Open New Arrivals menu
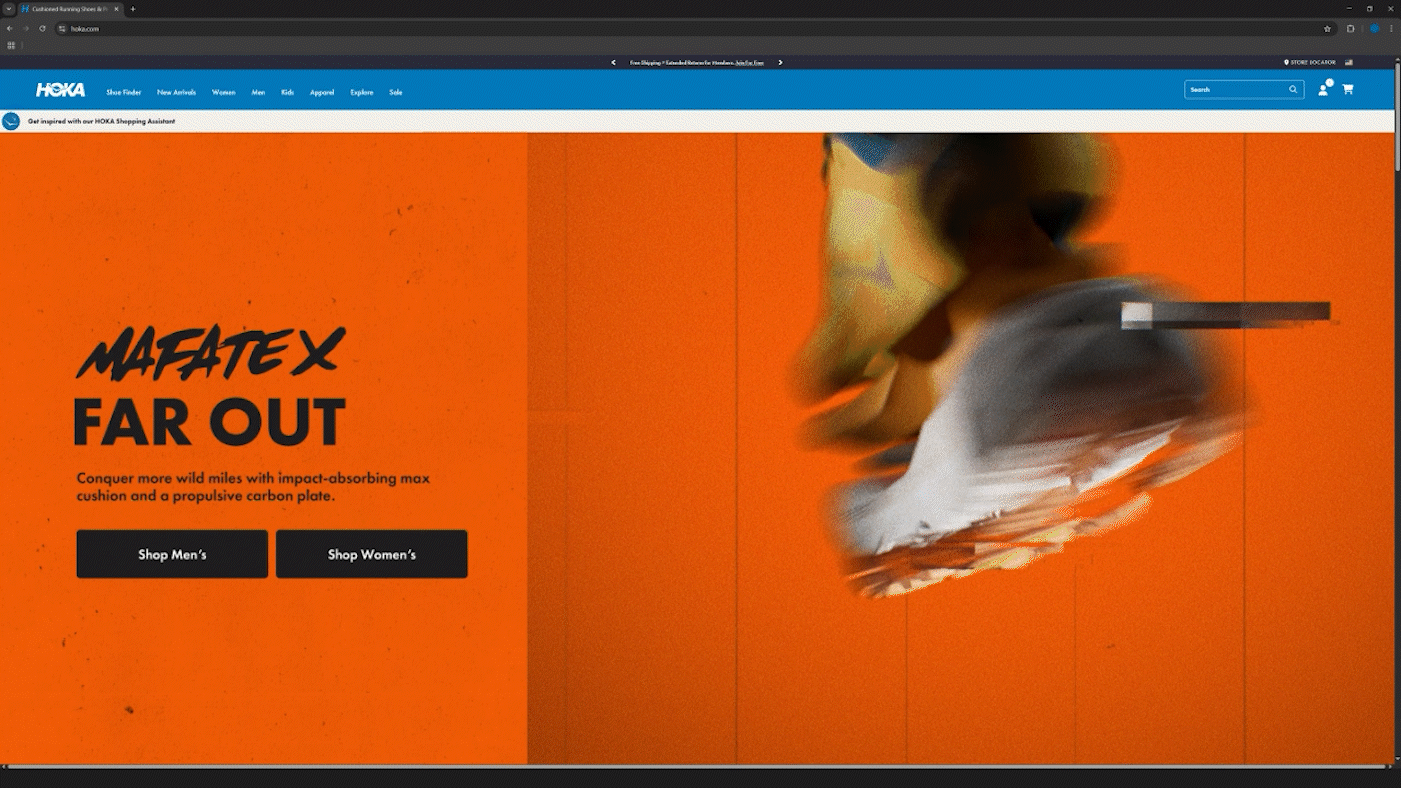Screen dimensions: 1401x788 pyautogui.click(x=176, y=92)
